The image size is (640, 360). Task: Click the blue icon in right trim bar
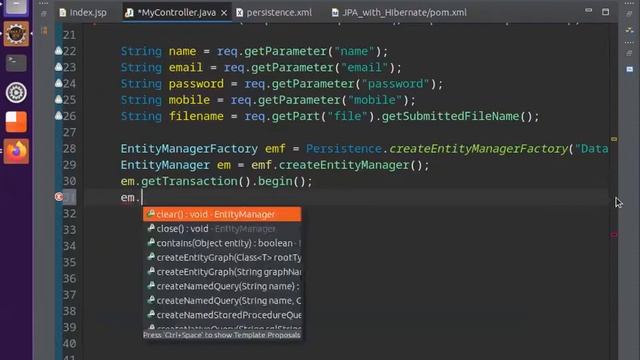tap(630, 69)
